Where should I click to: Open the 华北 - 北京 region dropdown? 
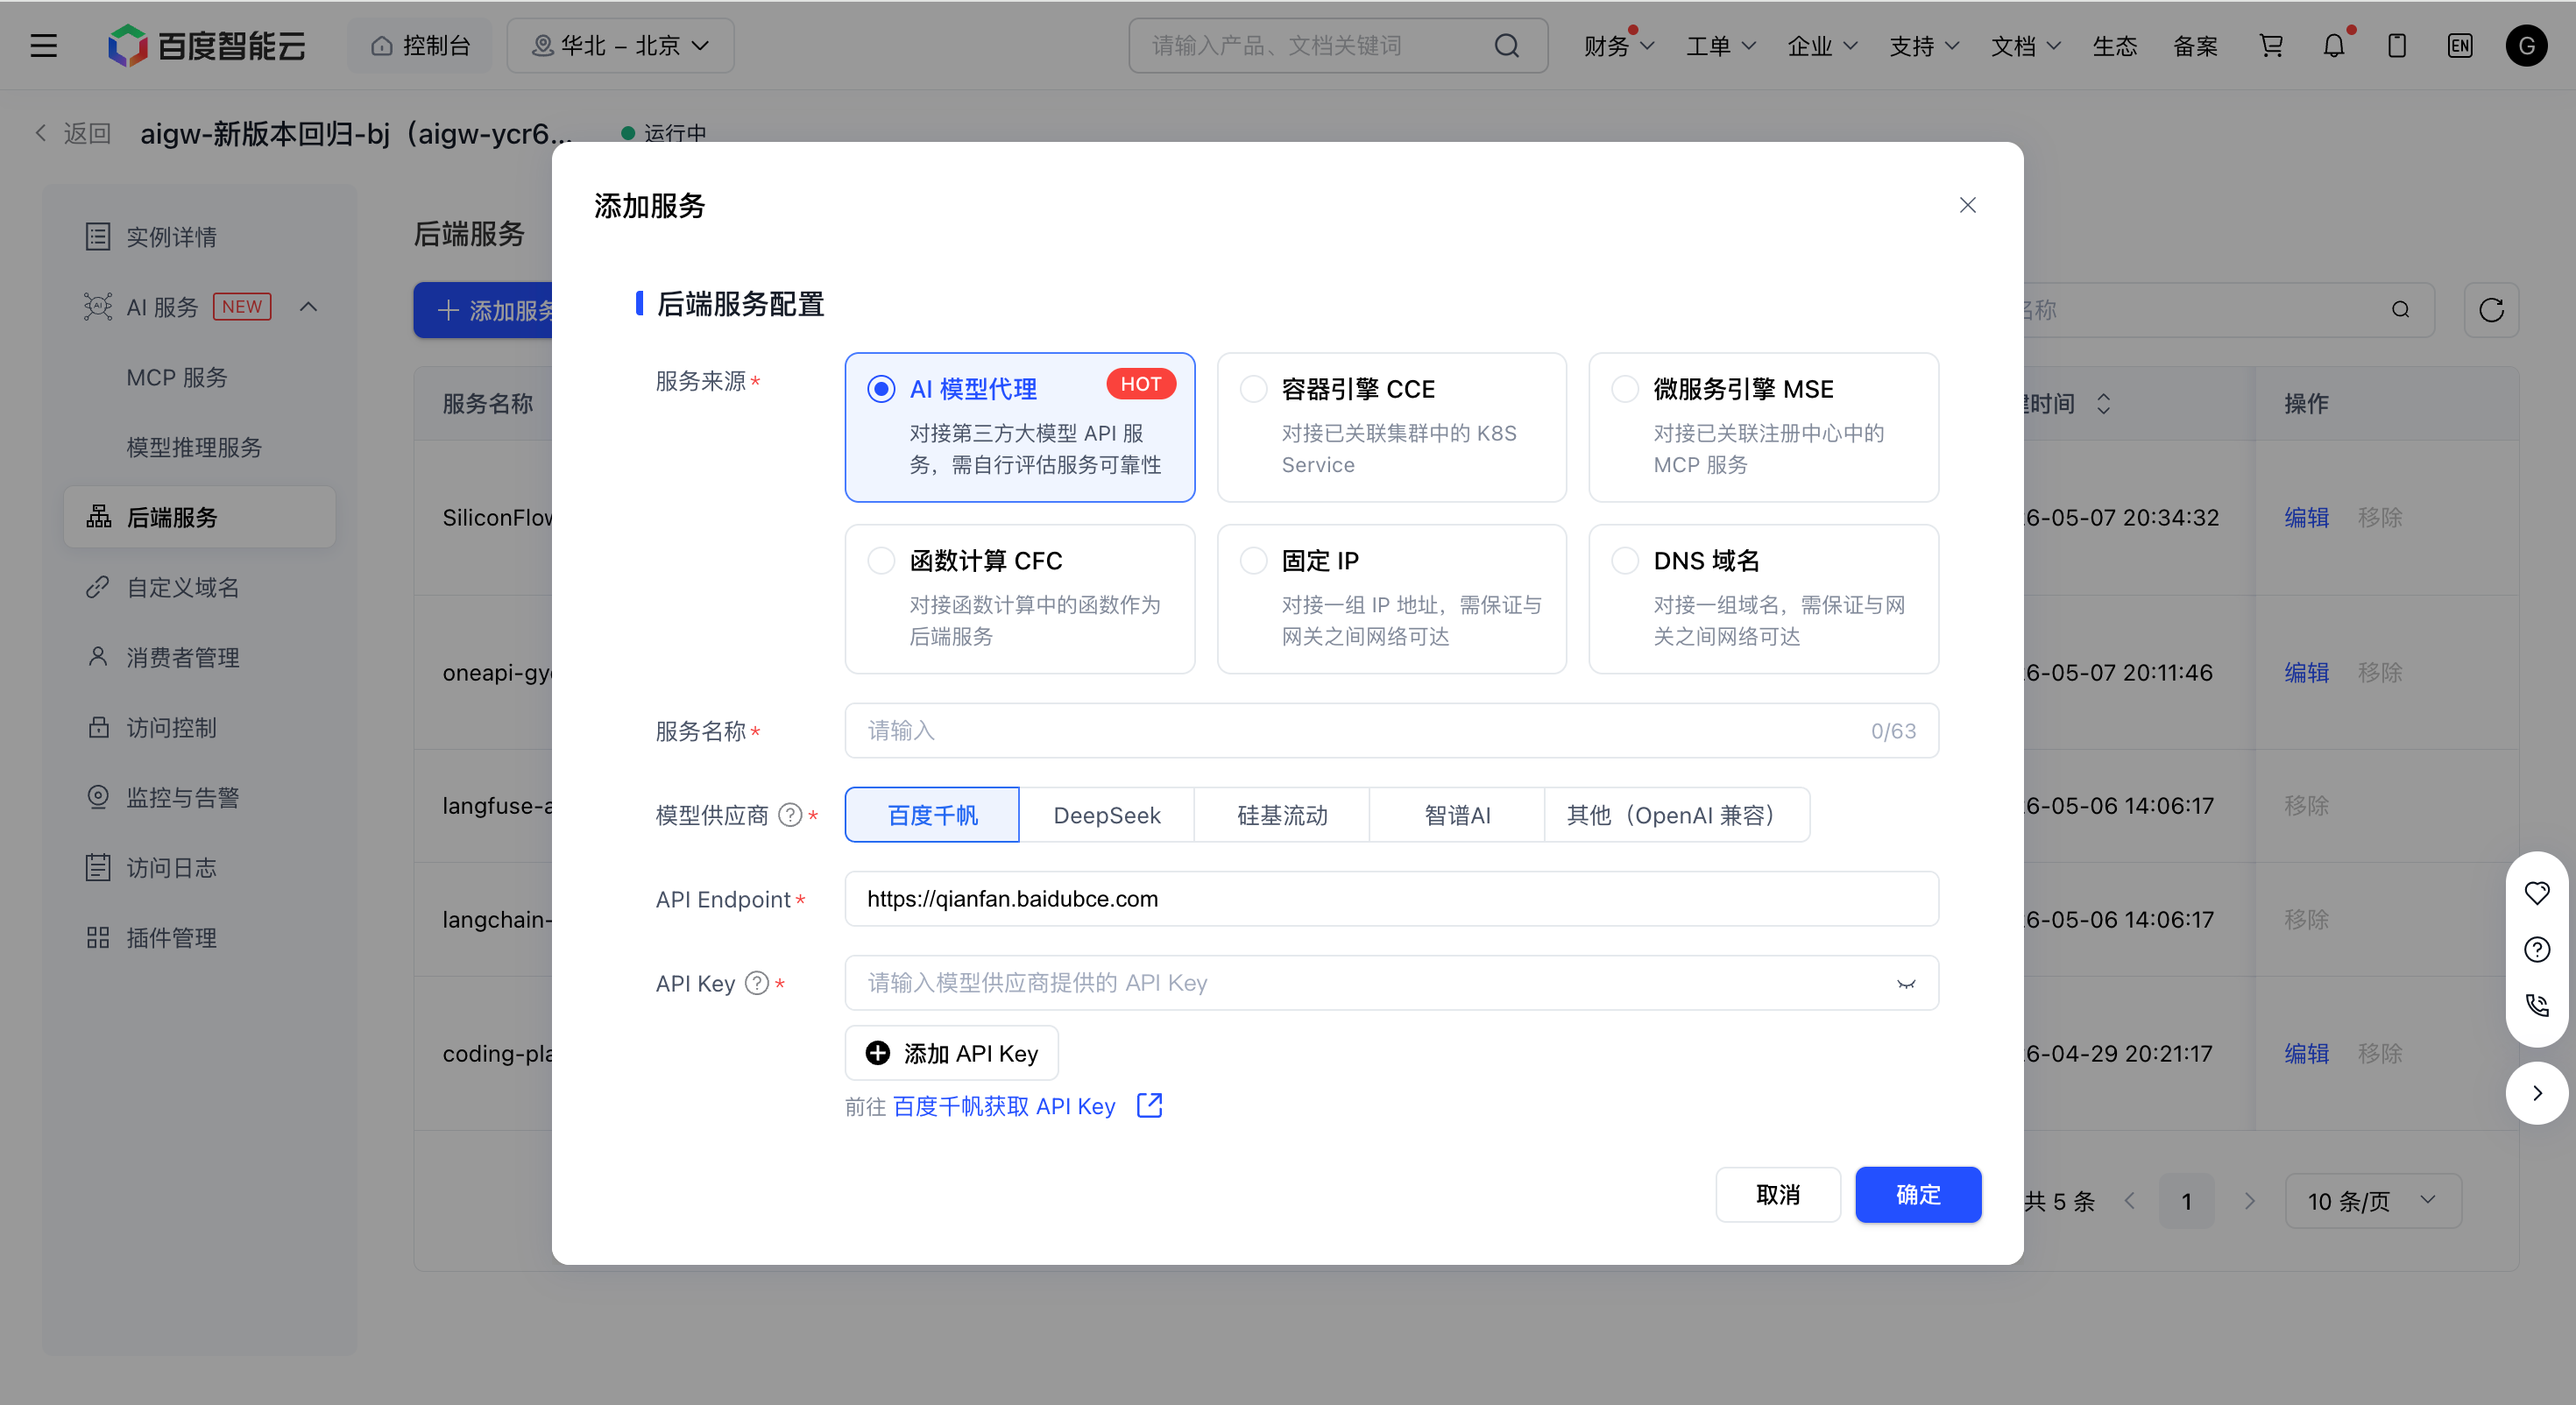point(620,46)
